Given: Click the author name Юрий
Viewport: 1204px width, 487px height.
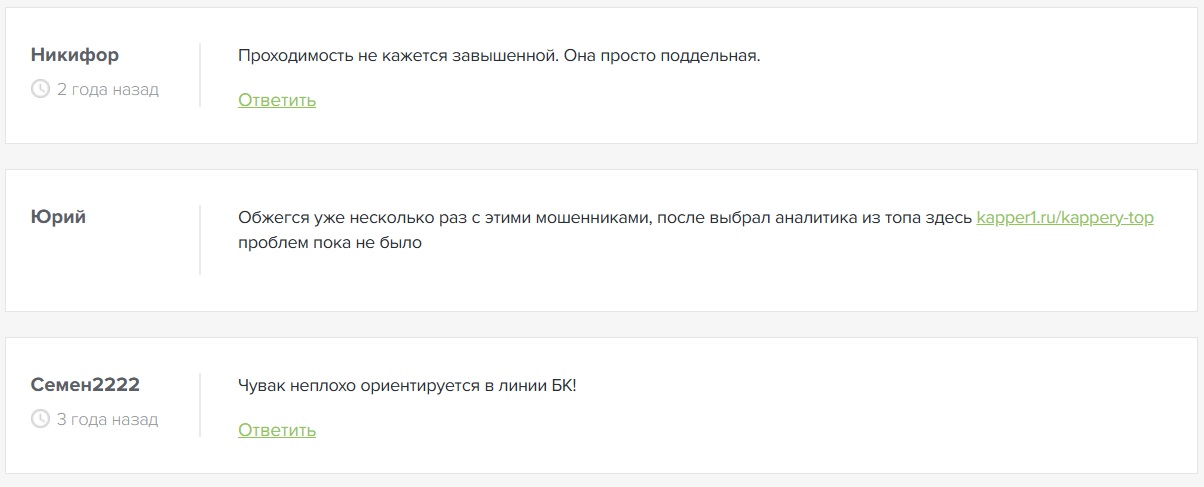Looking at the screenshot, I should tap(59, 216).
